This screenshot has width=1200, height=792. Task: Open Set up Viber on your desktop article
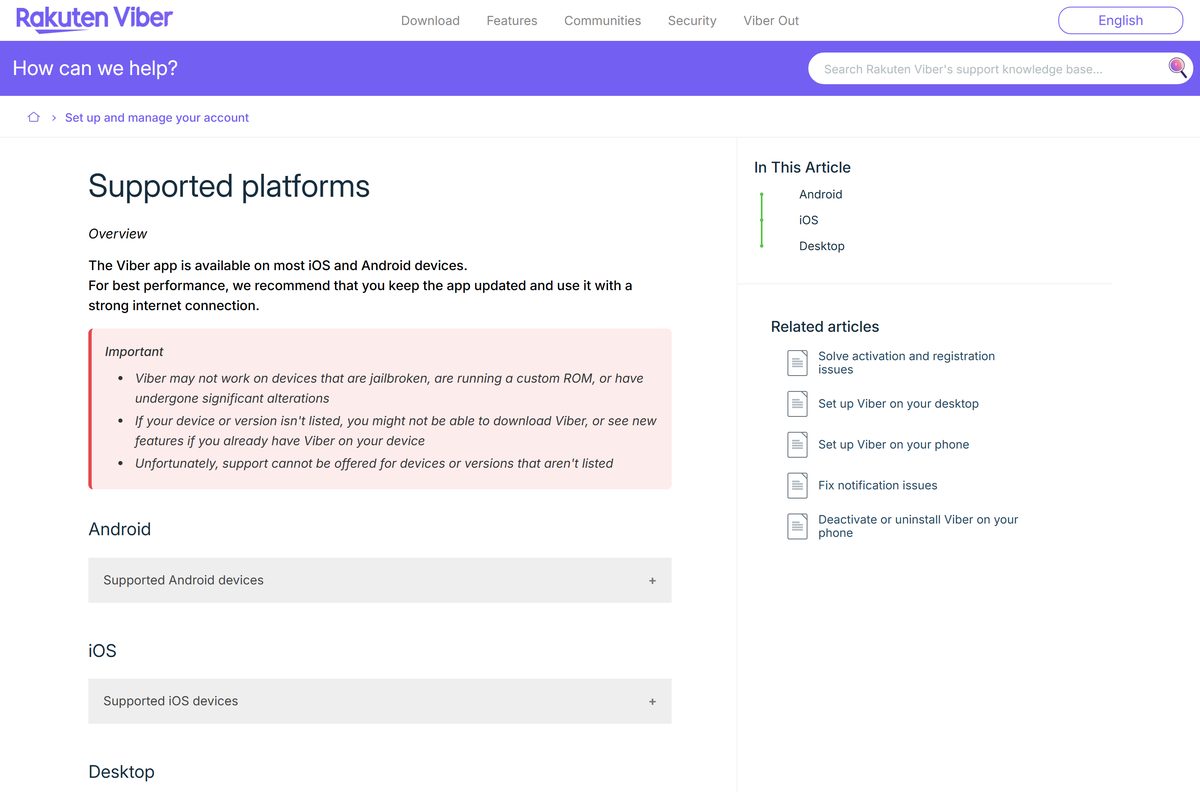899,404
